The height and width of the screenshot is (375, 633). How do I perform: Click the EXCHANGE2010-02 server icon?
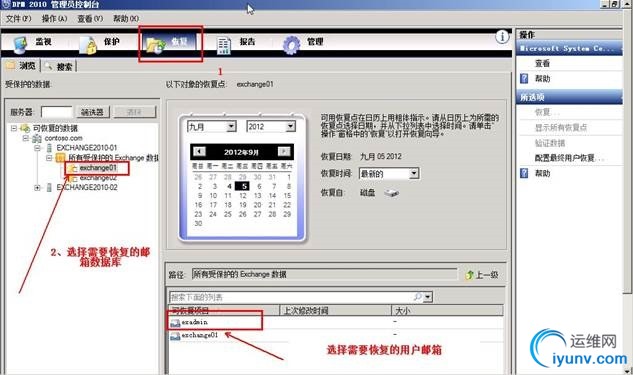[49, 187]
